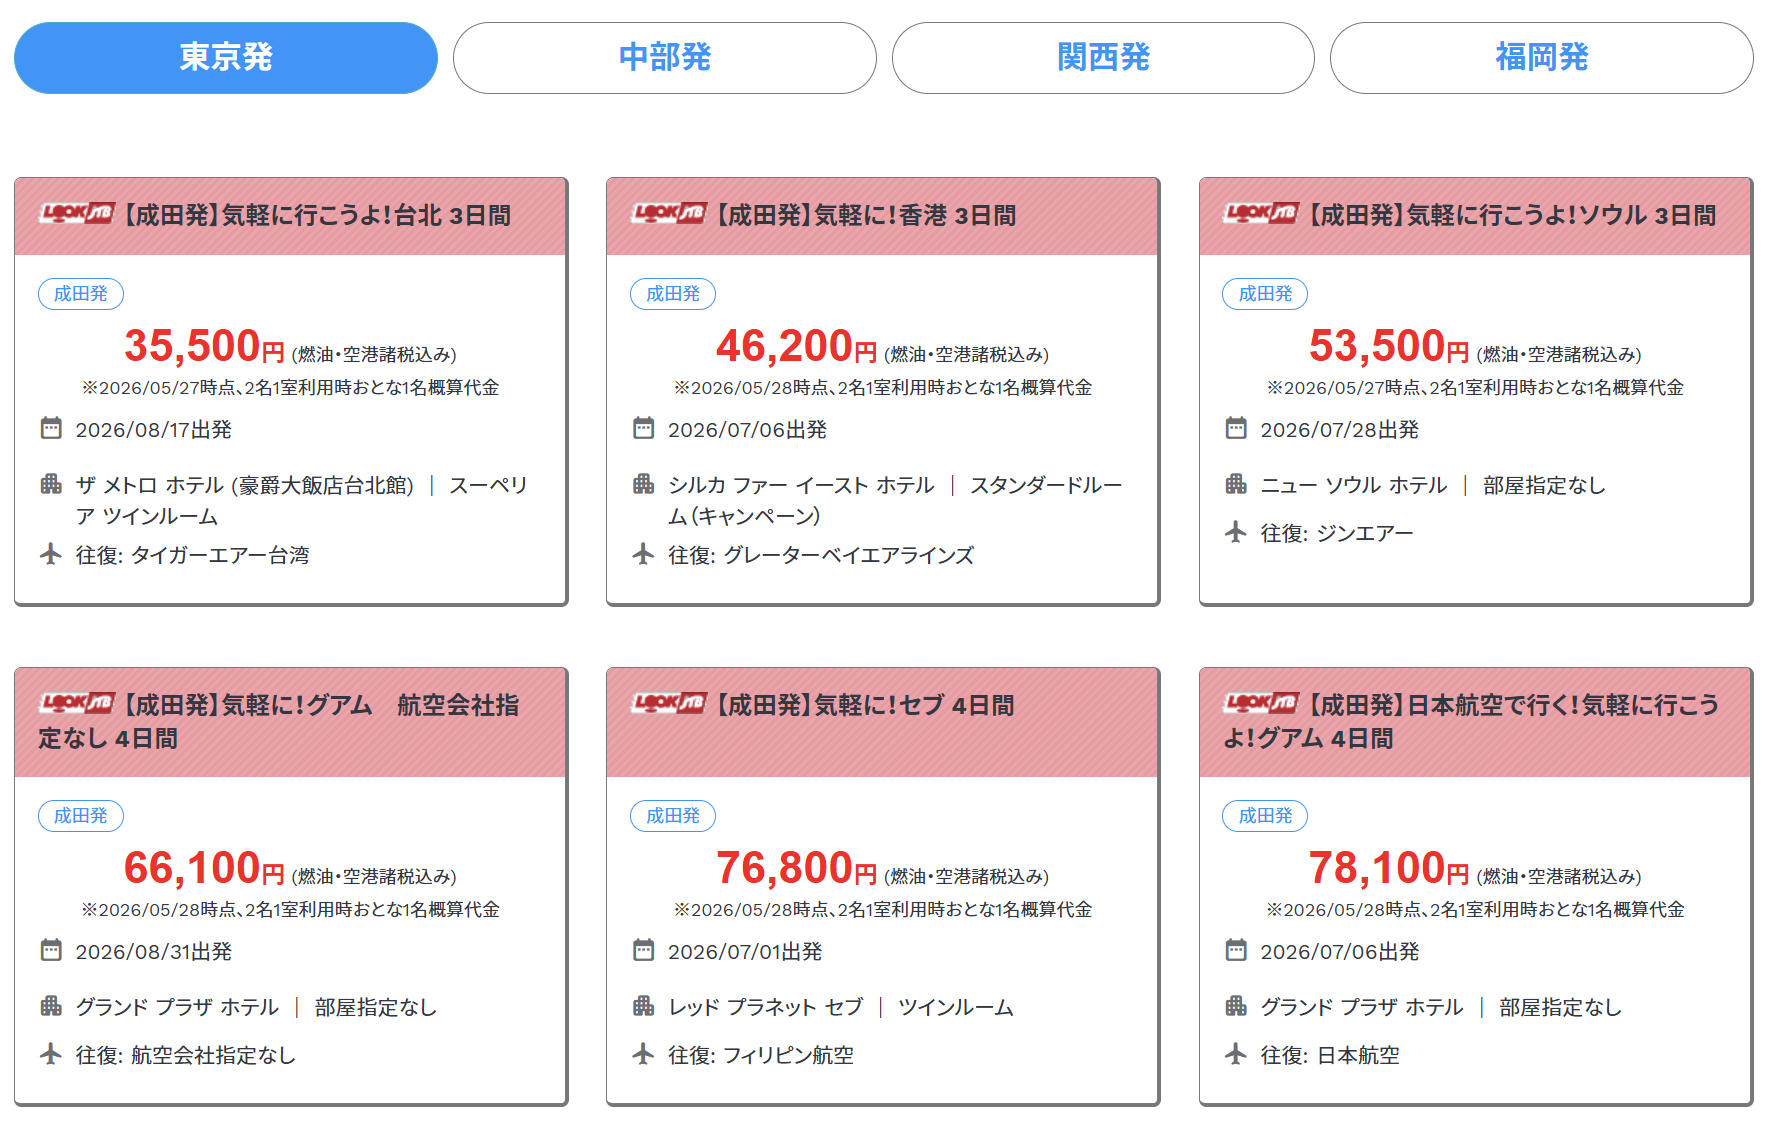The height and width of the screenshot is (1127, 1767).
Task: Switch to the 中部発 tab
Action: (665, 58)
